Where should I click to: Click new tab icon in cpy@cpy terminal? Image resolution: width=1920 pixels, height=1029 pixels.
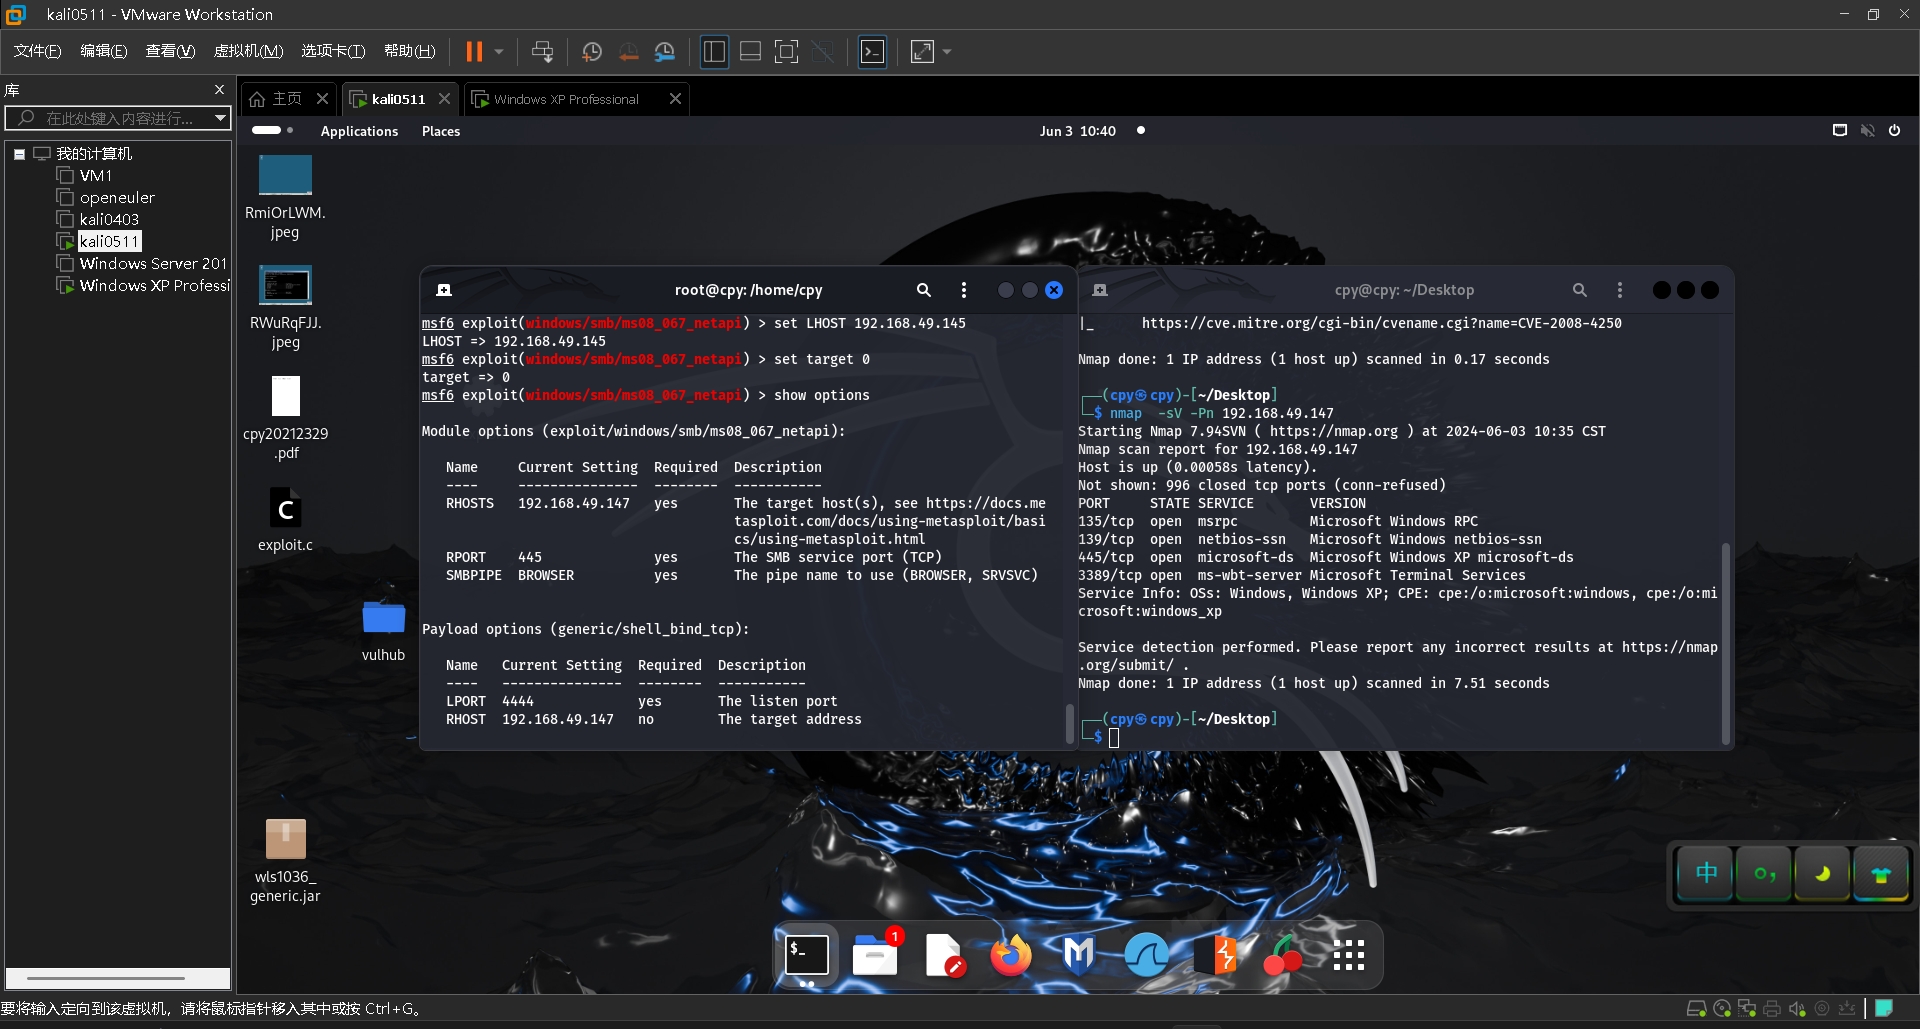(1099, 290)
